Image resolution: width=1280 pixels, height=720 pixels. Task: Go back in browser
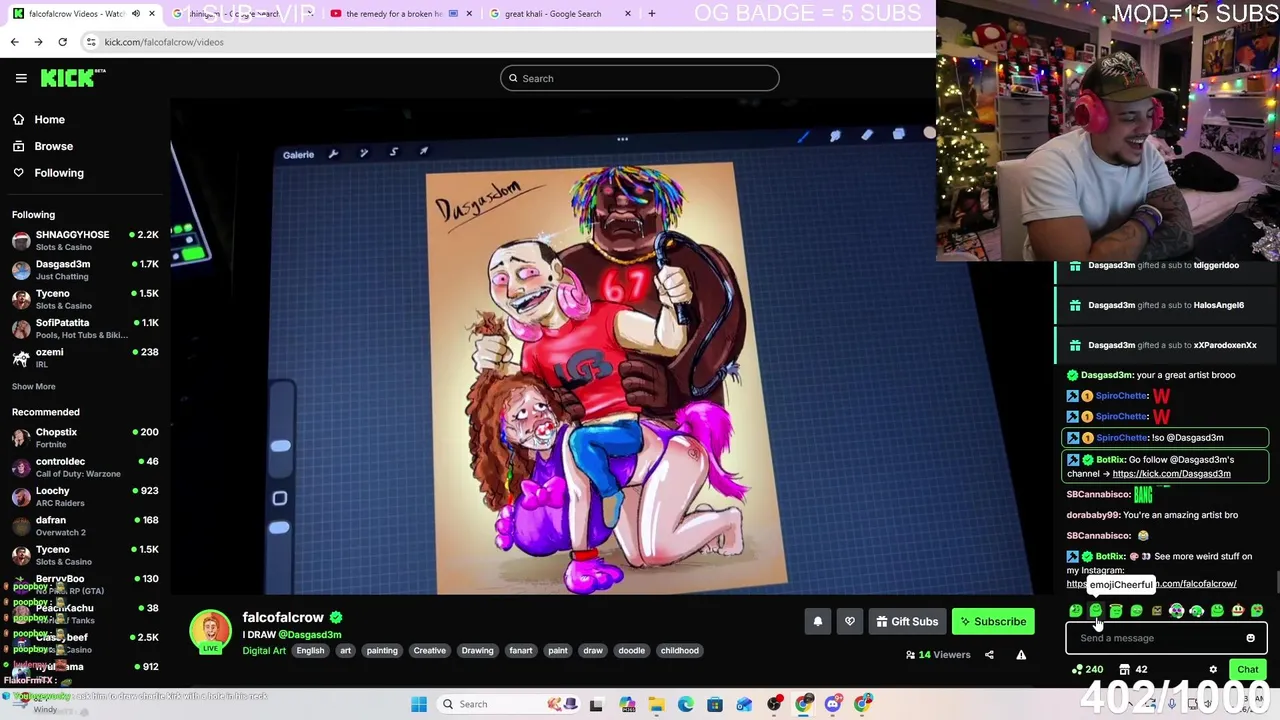coord(14,42)
